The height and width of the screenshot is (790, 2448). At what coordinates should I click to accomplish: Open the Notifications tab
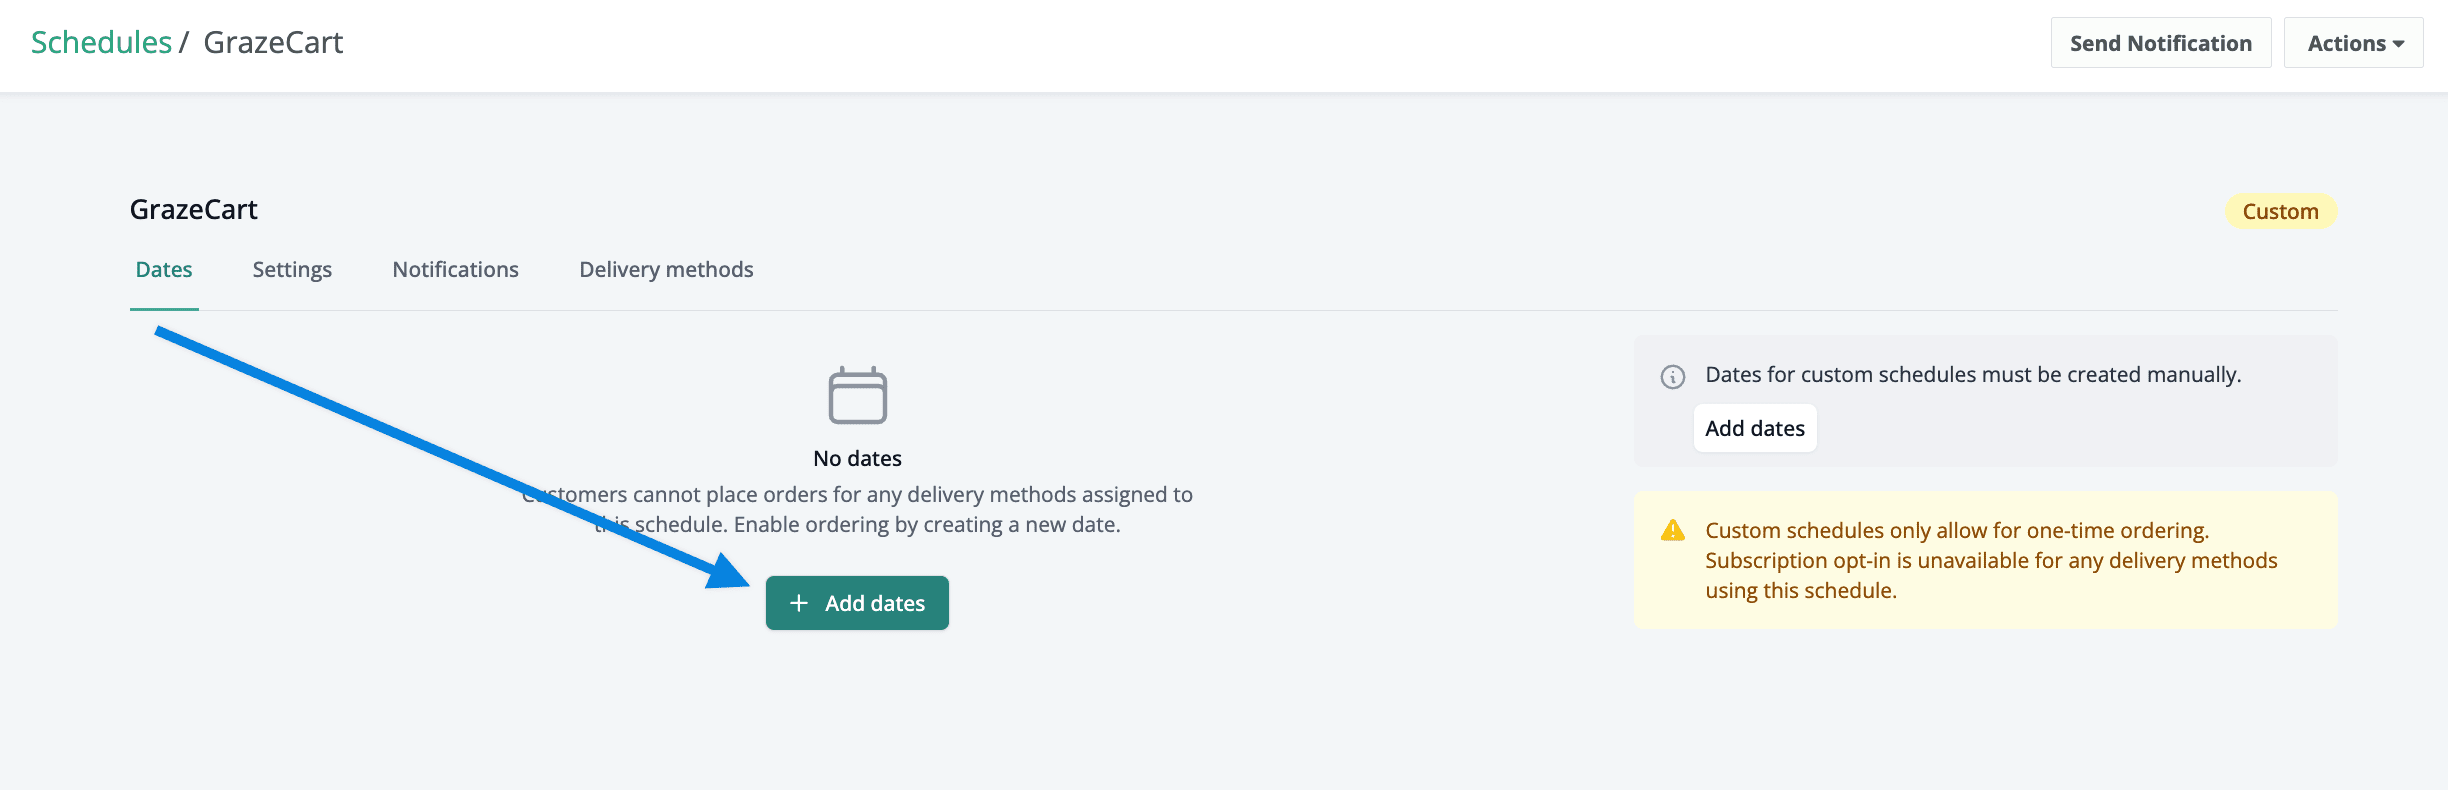[x=455, y=270]
